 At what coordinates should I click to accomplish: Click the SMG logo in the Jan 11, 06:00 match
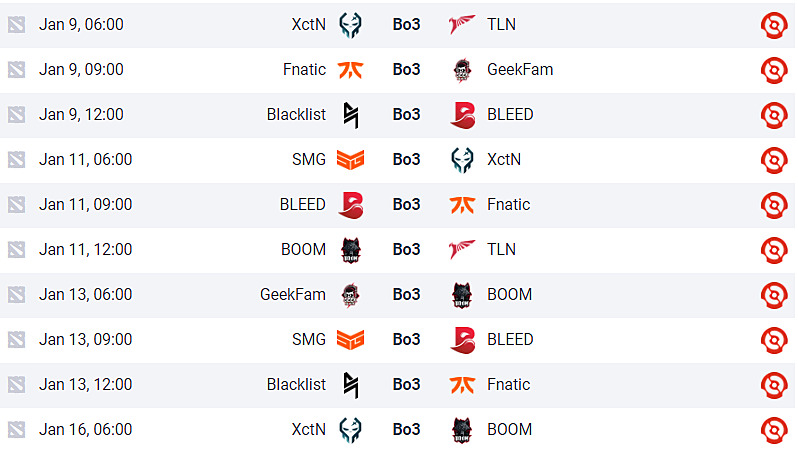pos(350,159)
